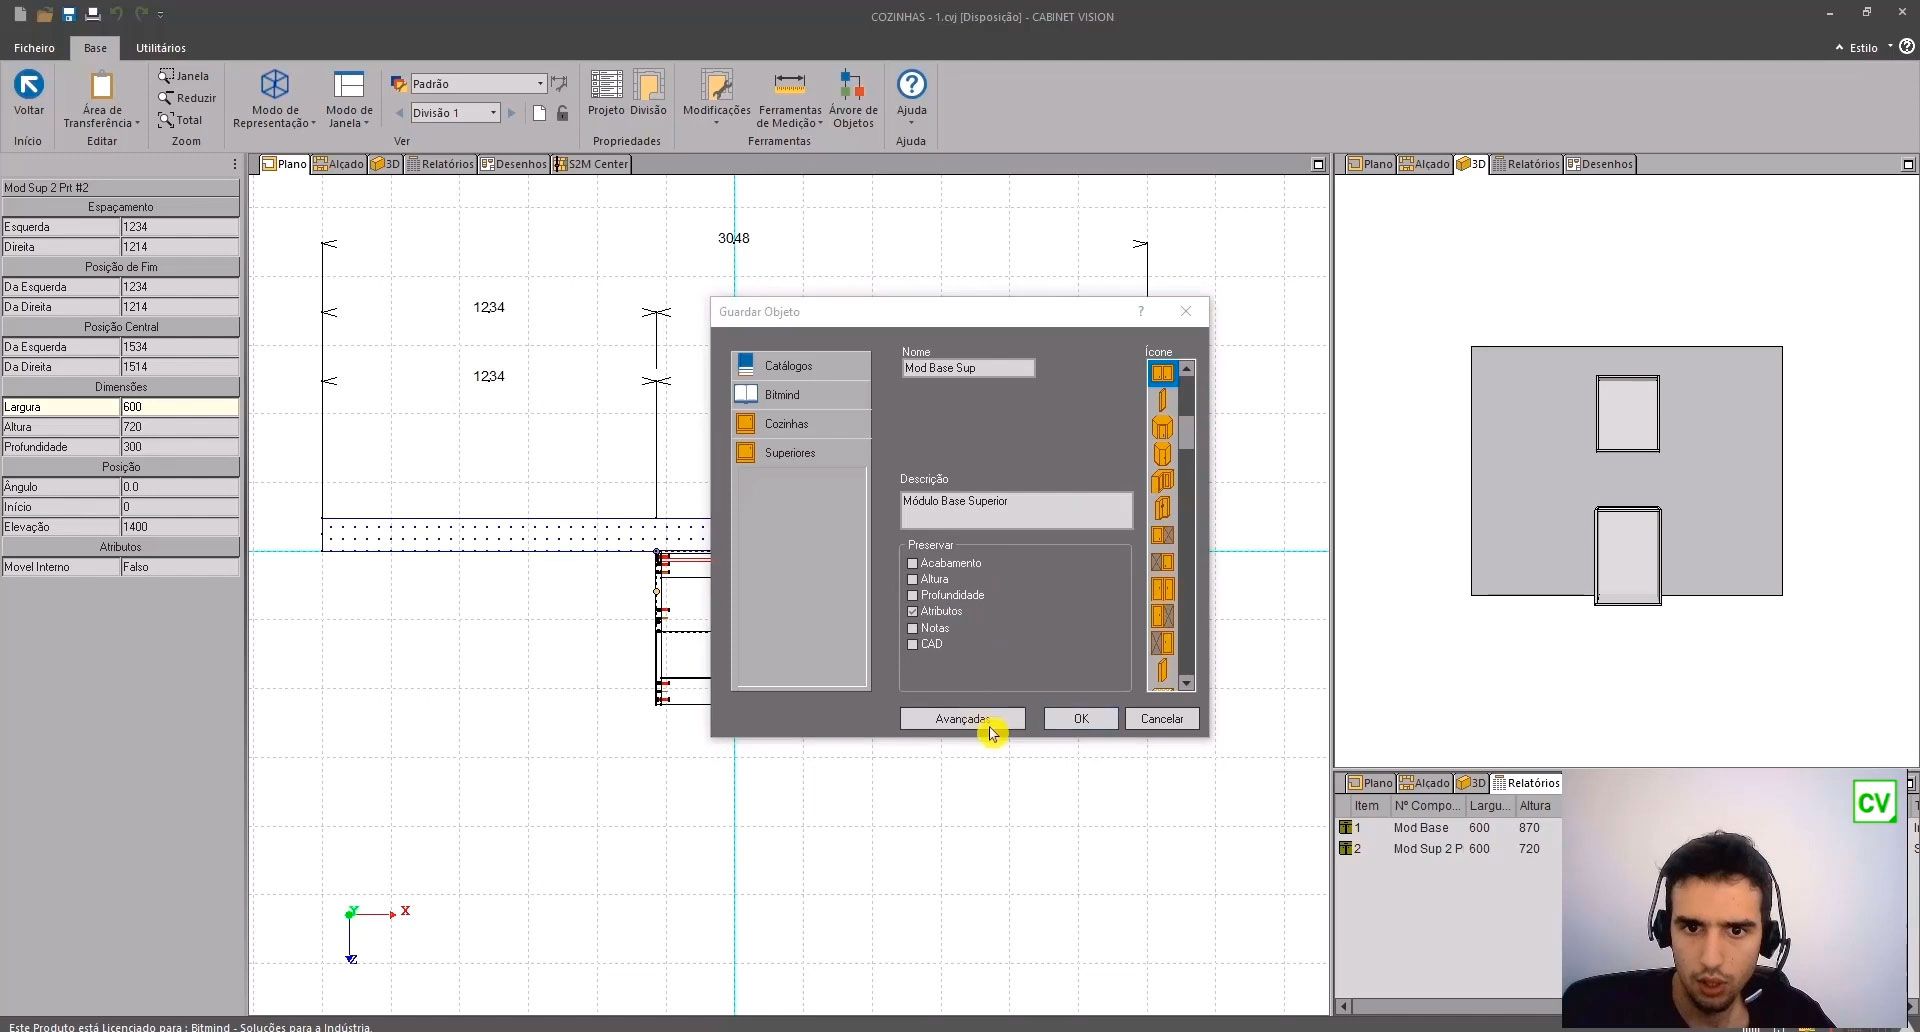
Task: Open the Árvore de Objetos icon
Action: click(852, 85)
